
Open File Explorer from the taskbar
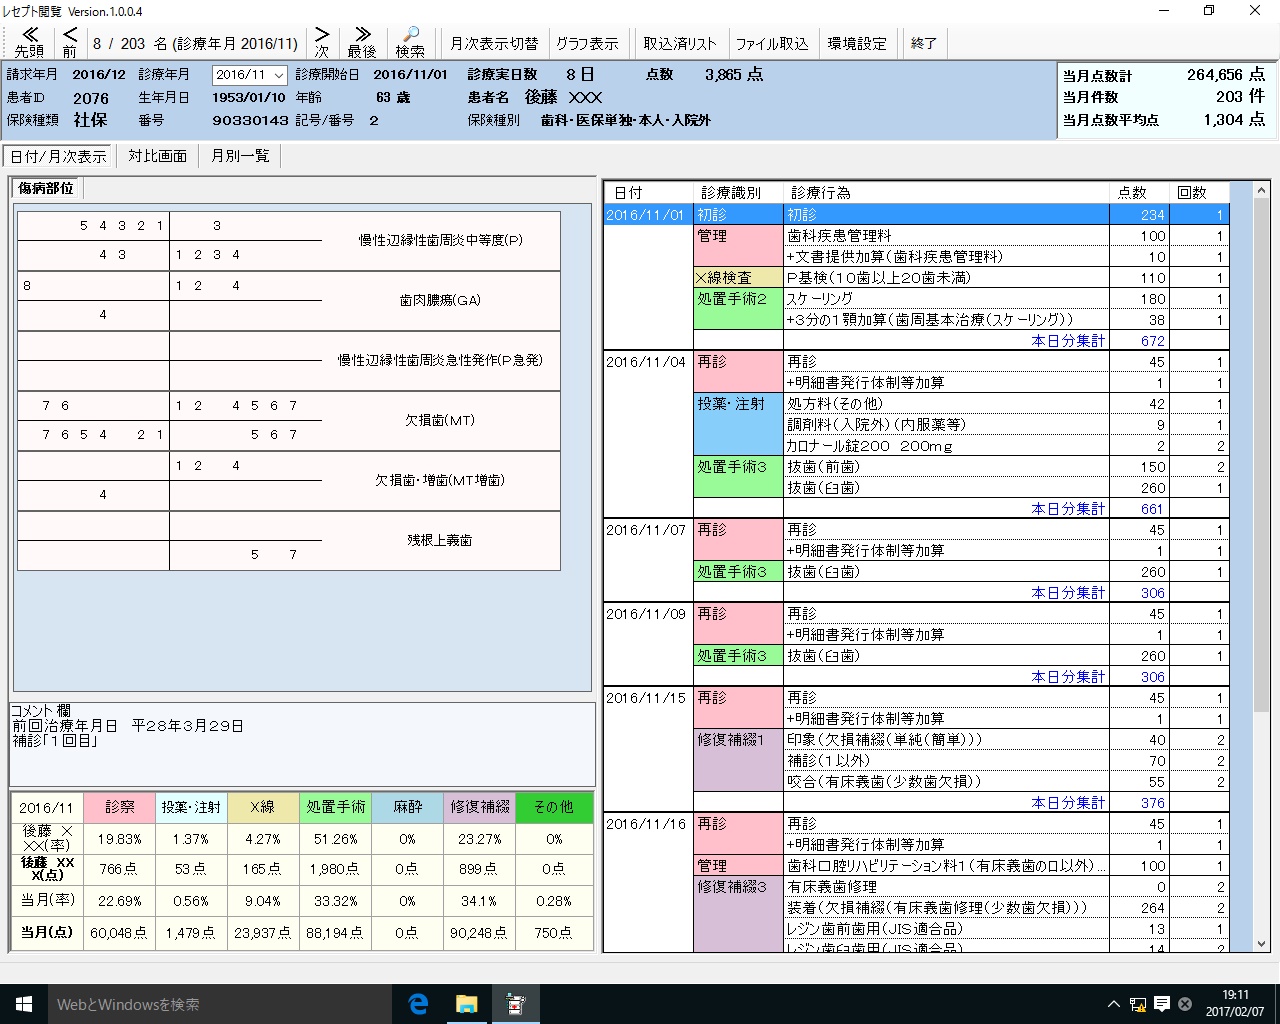coord(467,1004)
